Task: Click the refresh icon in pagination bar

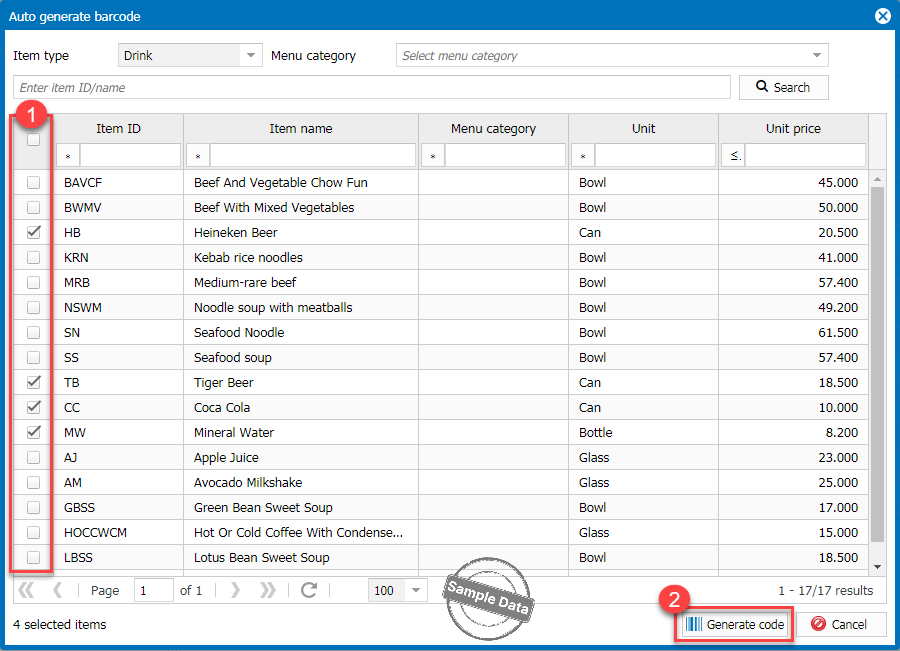Action: (308, 590)
